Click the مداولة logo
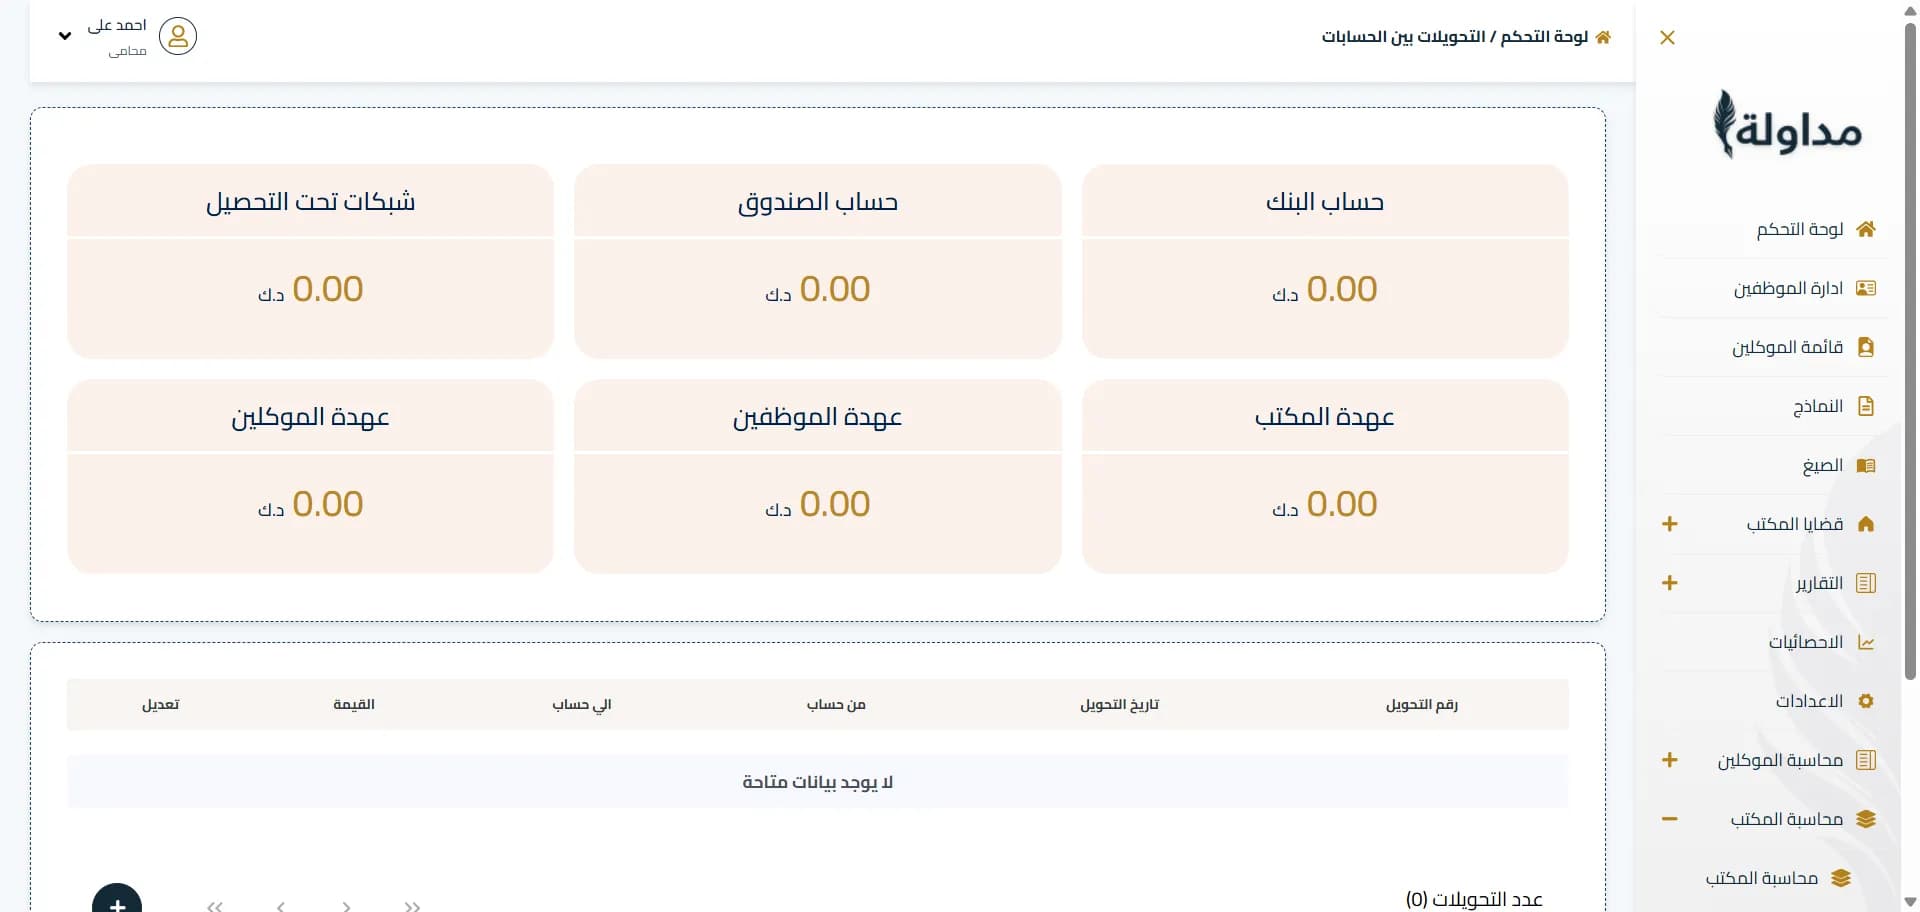The image size is (1920, 912). 1787,125
